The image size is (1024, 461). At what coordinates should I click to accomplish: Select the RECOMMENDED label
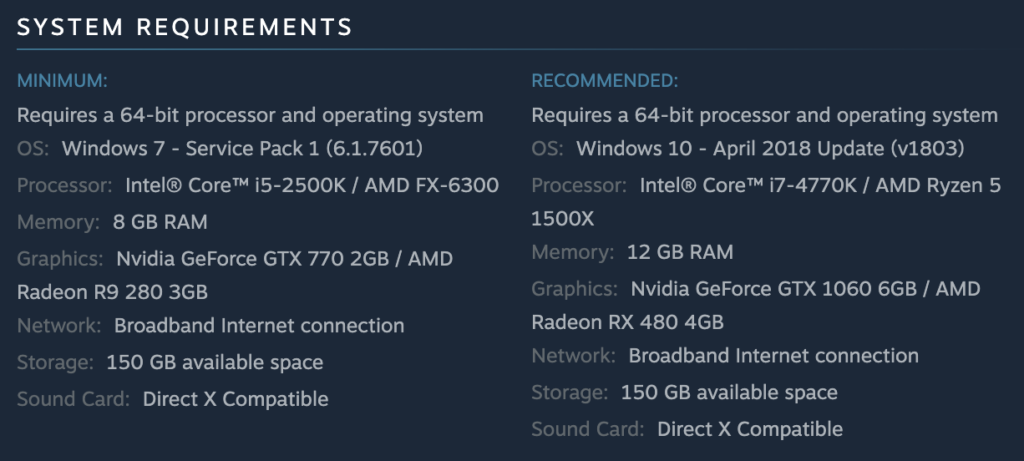coord(605,81)
